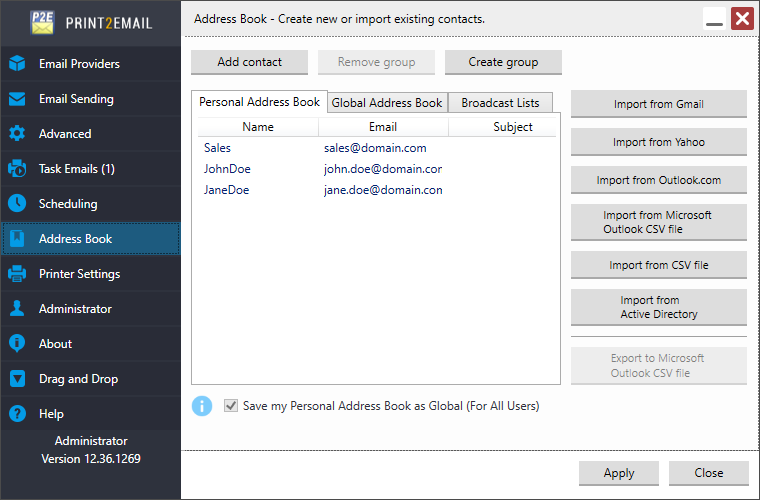Screen dimensions: 760x500
Task: Click the Printer Settings printer icon
Action: coord(17,274)
